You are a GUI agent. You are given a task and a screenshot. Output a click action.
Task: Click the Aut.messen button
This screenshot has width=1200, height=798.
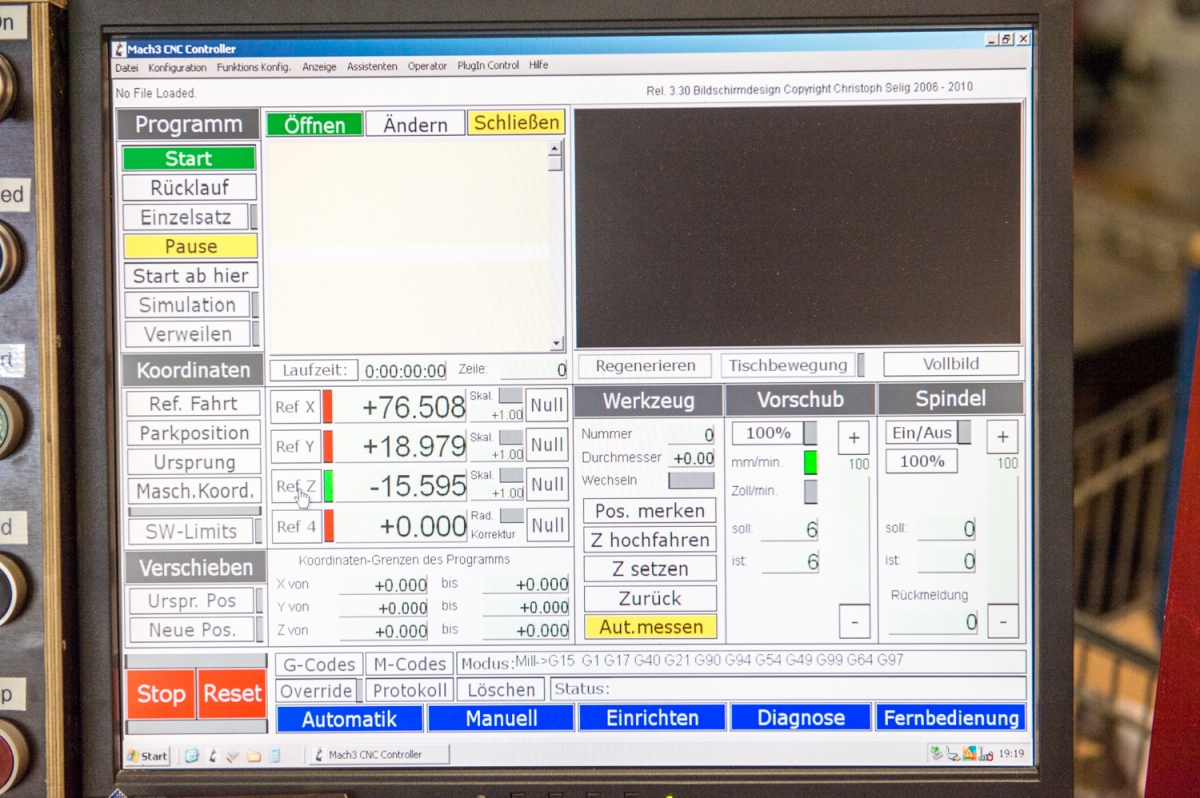pos(651,627)
